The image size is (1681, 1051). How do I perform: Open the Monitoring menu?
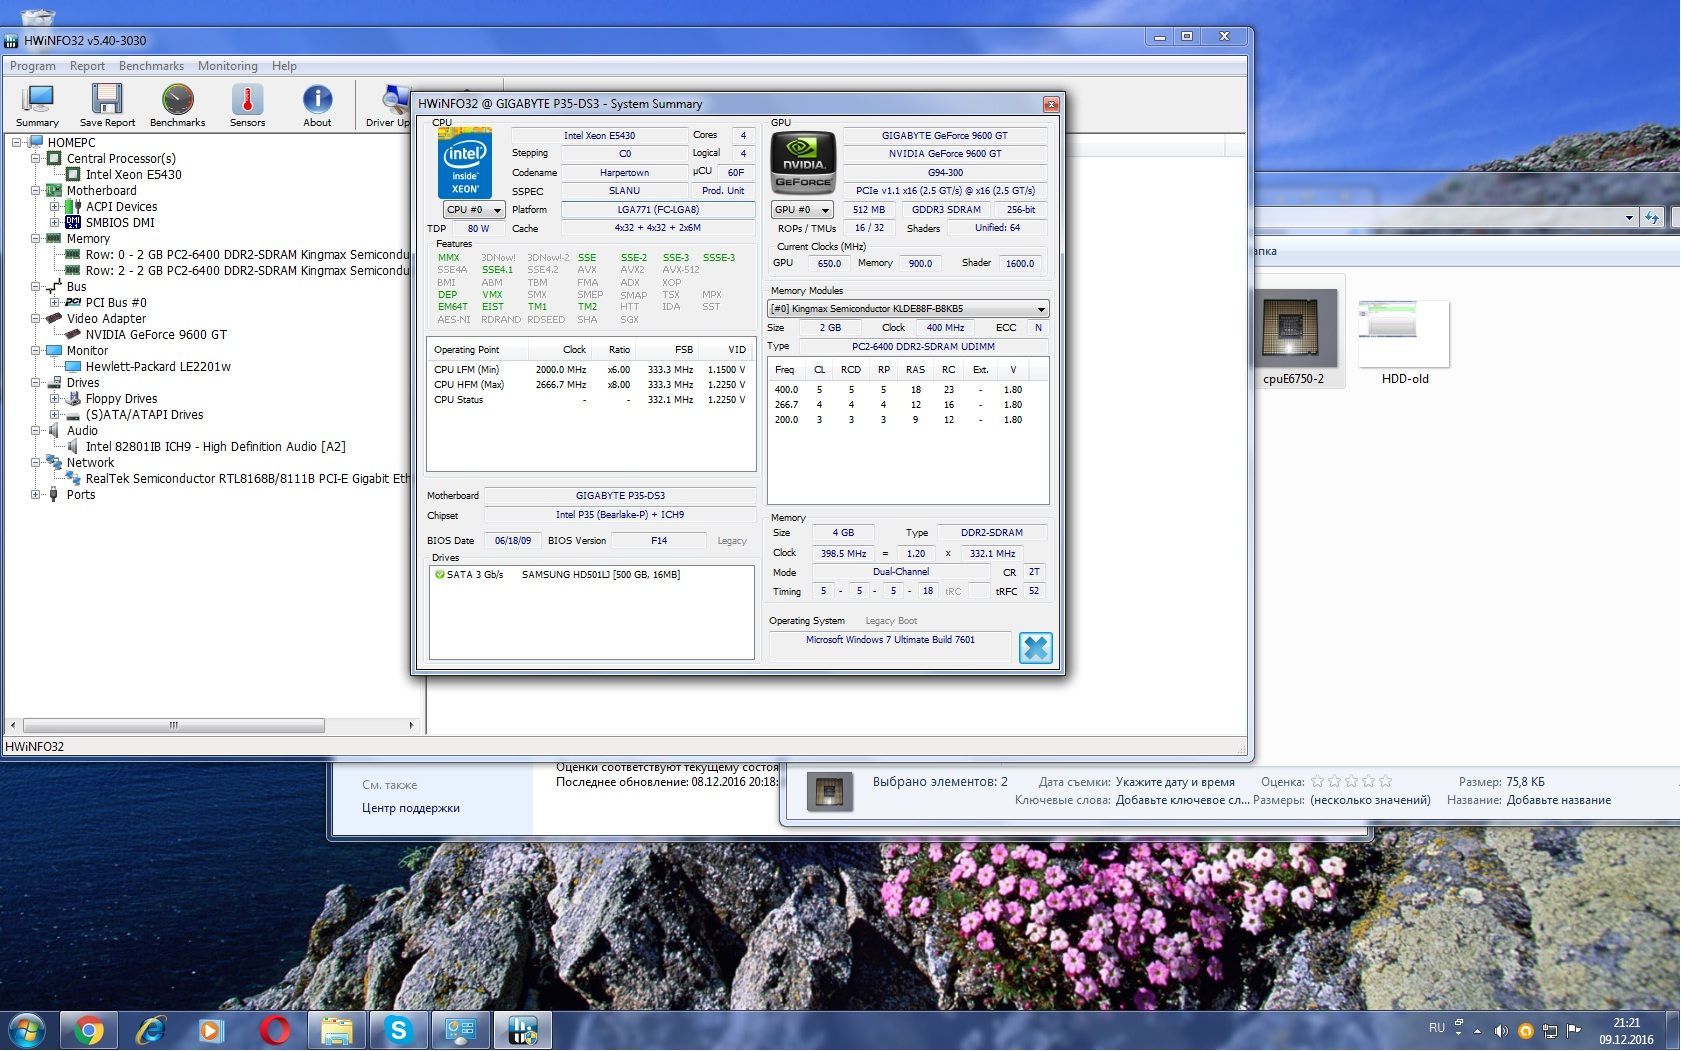(227, 66)
